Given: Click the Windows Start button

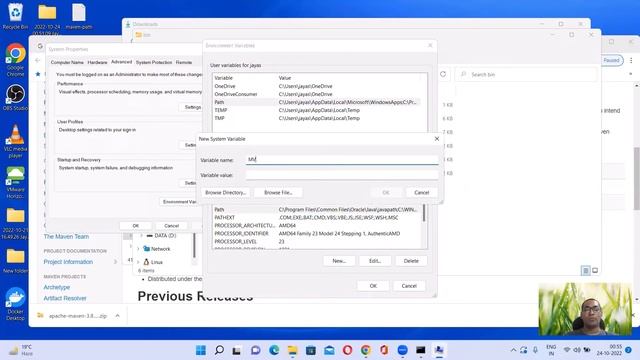Looking at the screenshot, I should click(201, 350).
